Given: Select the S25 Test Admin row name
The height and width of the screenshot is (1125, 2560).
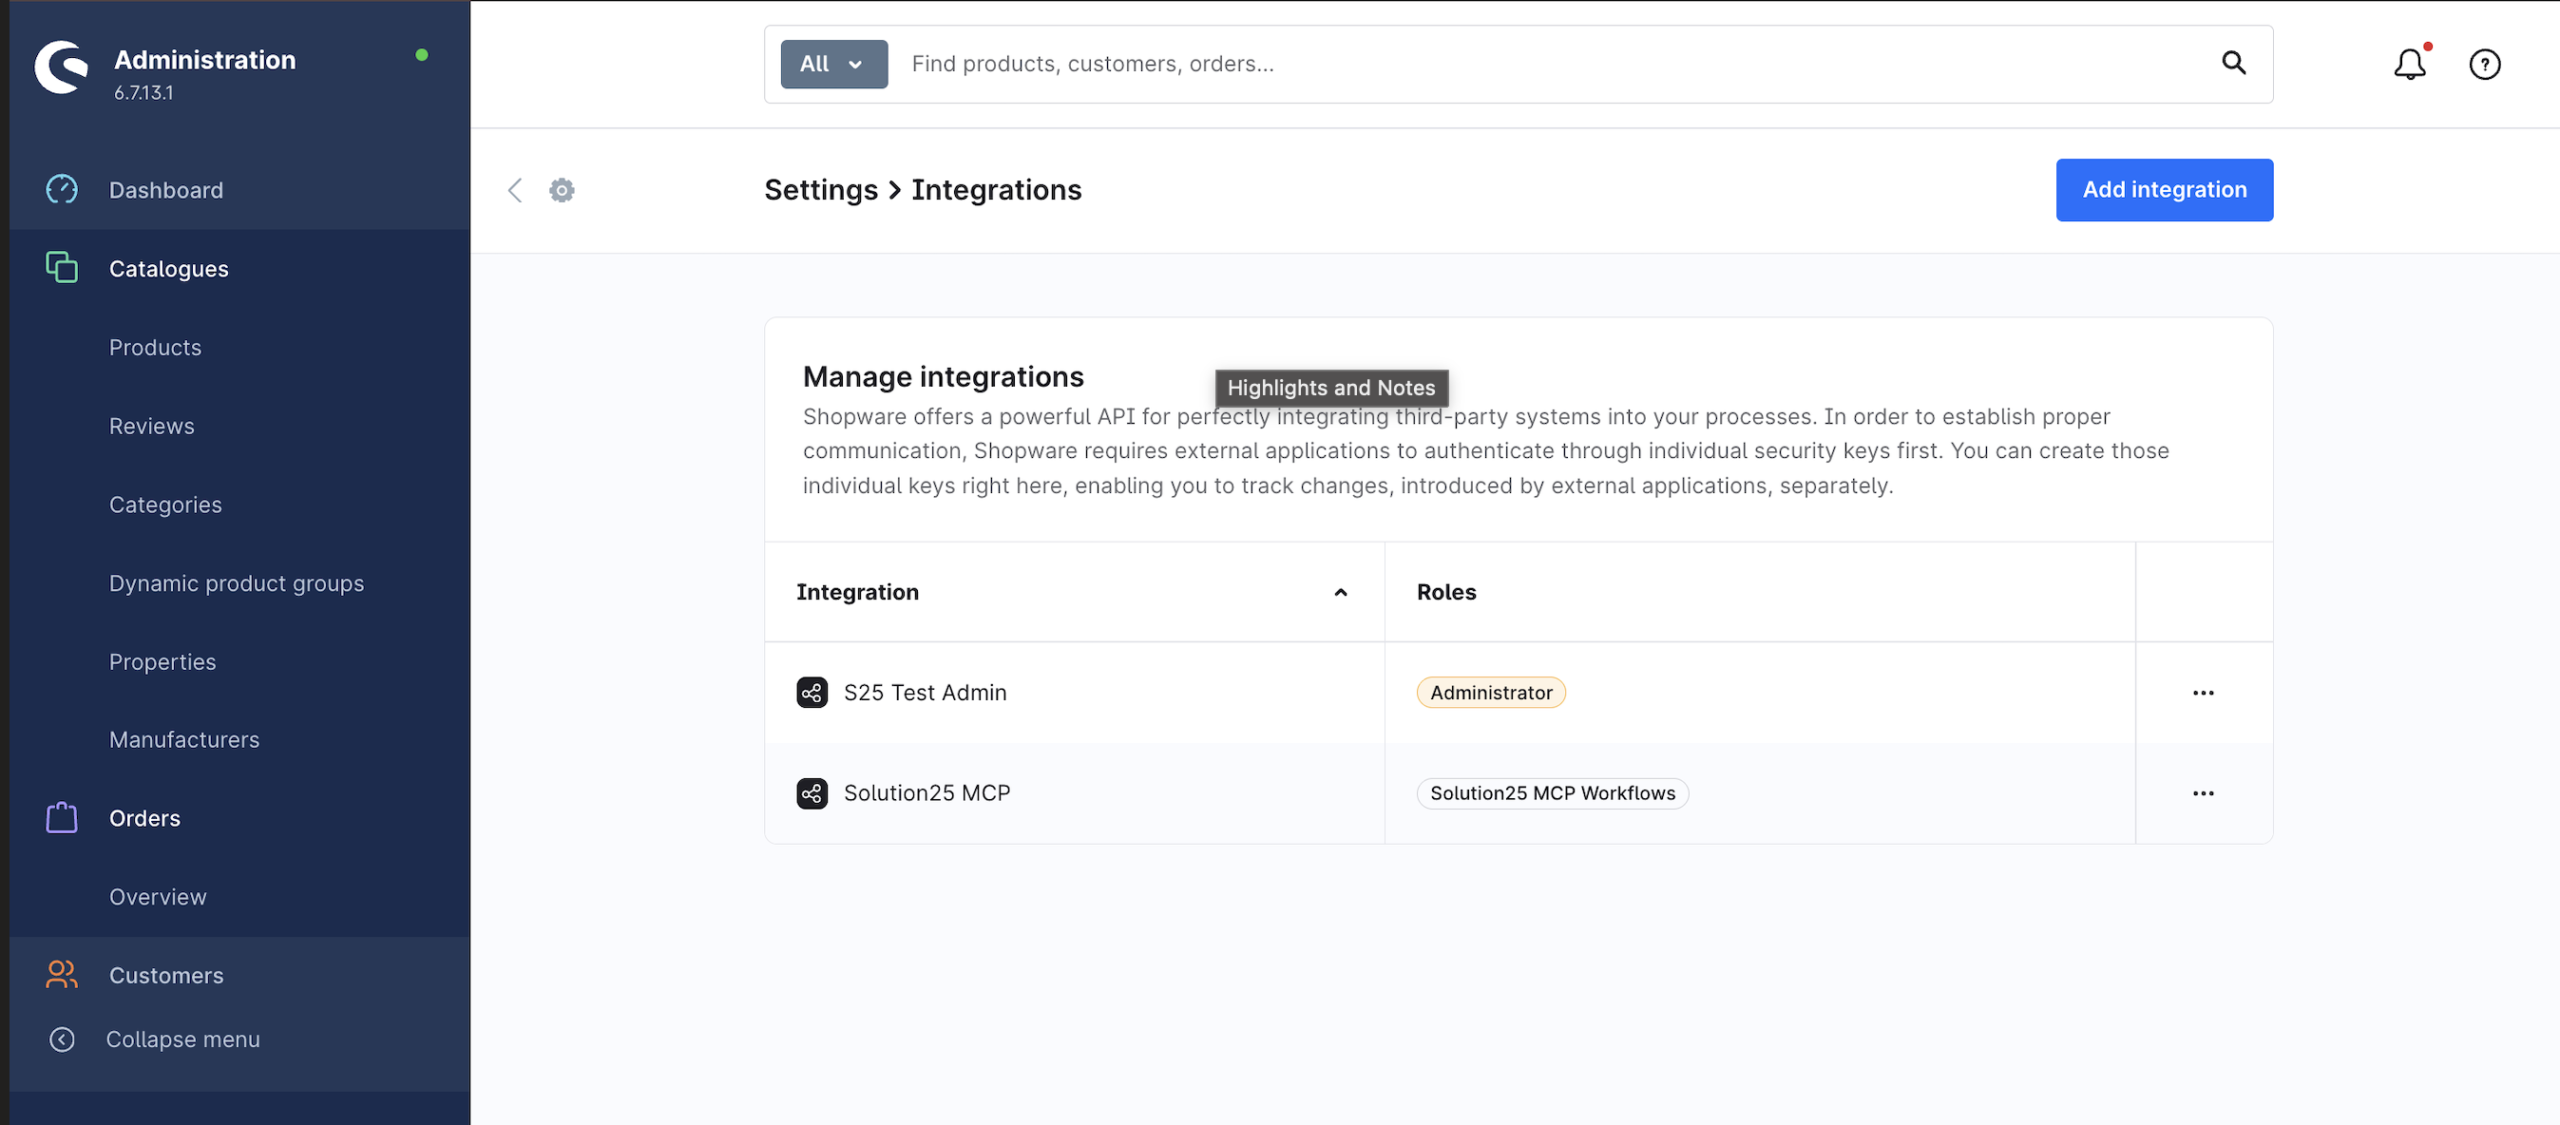Looking at the screenshot, I should [x=925, y=692].
